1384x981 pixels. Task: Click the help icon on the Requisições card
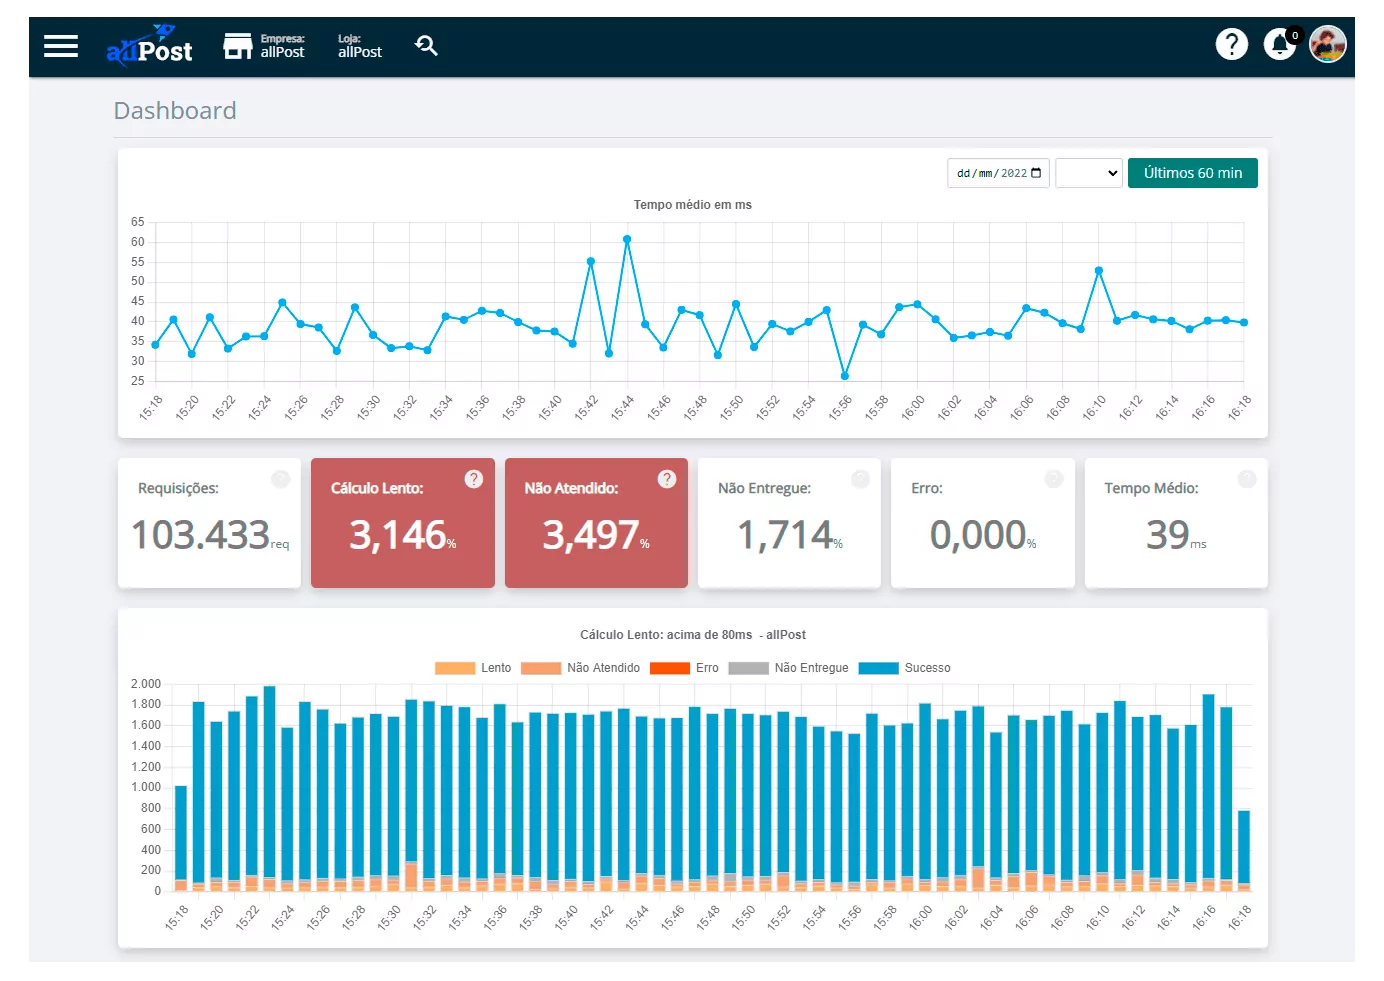pos(280,479)
